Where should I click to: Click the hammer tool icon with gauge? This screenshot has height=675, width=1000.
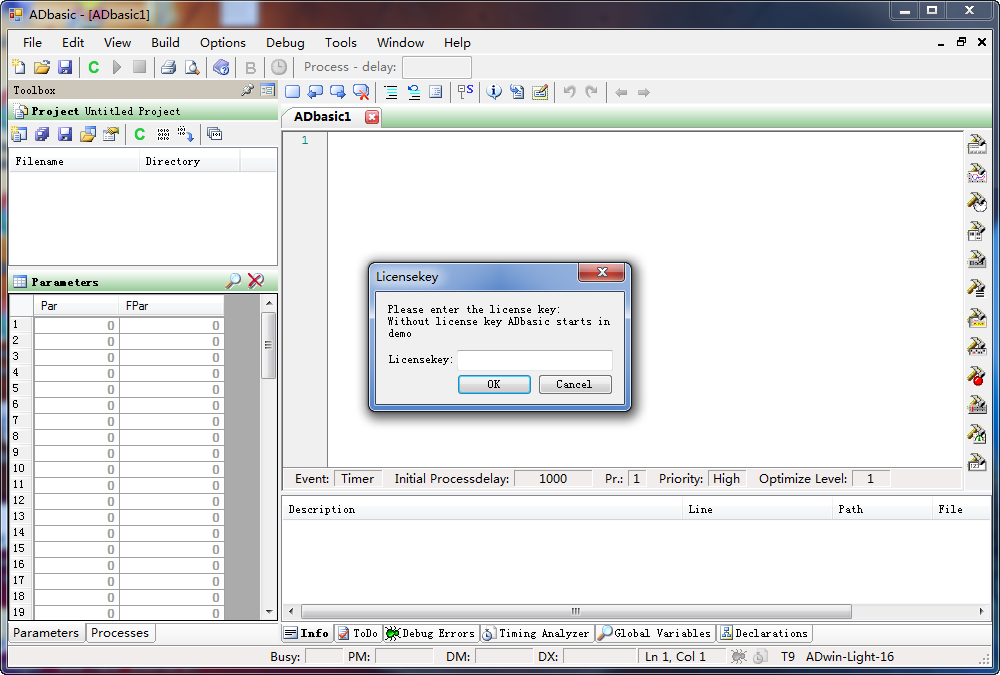pos(976,434)
